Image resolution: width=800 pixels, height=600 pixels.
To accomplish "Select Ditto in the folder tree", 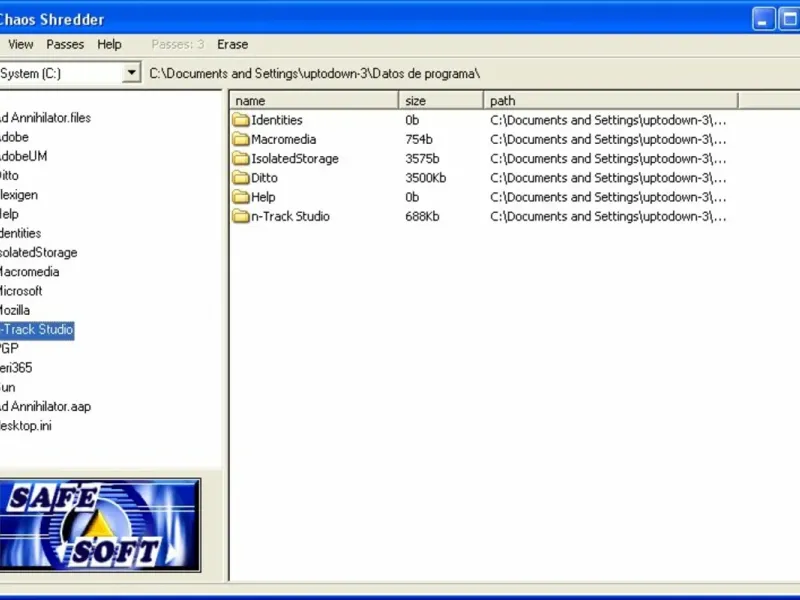I will coord(9,176).
